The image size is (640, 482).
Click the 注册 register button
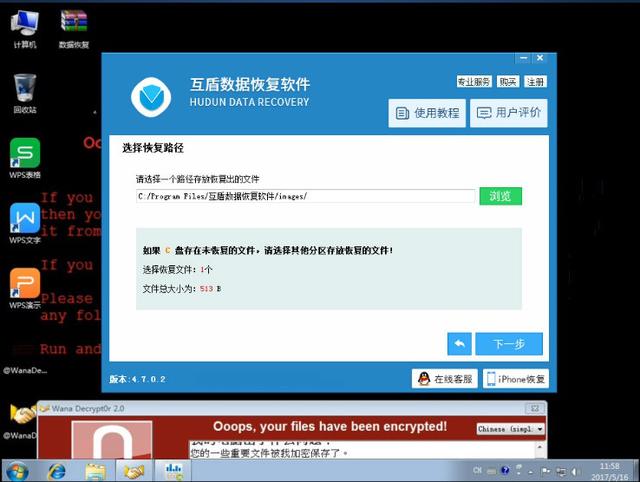pos(535,82)
